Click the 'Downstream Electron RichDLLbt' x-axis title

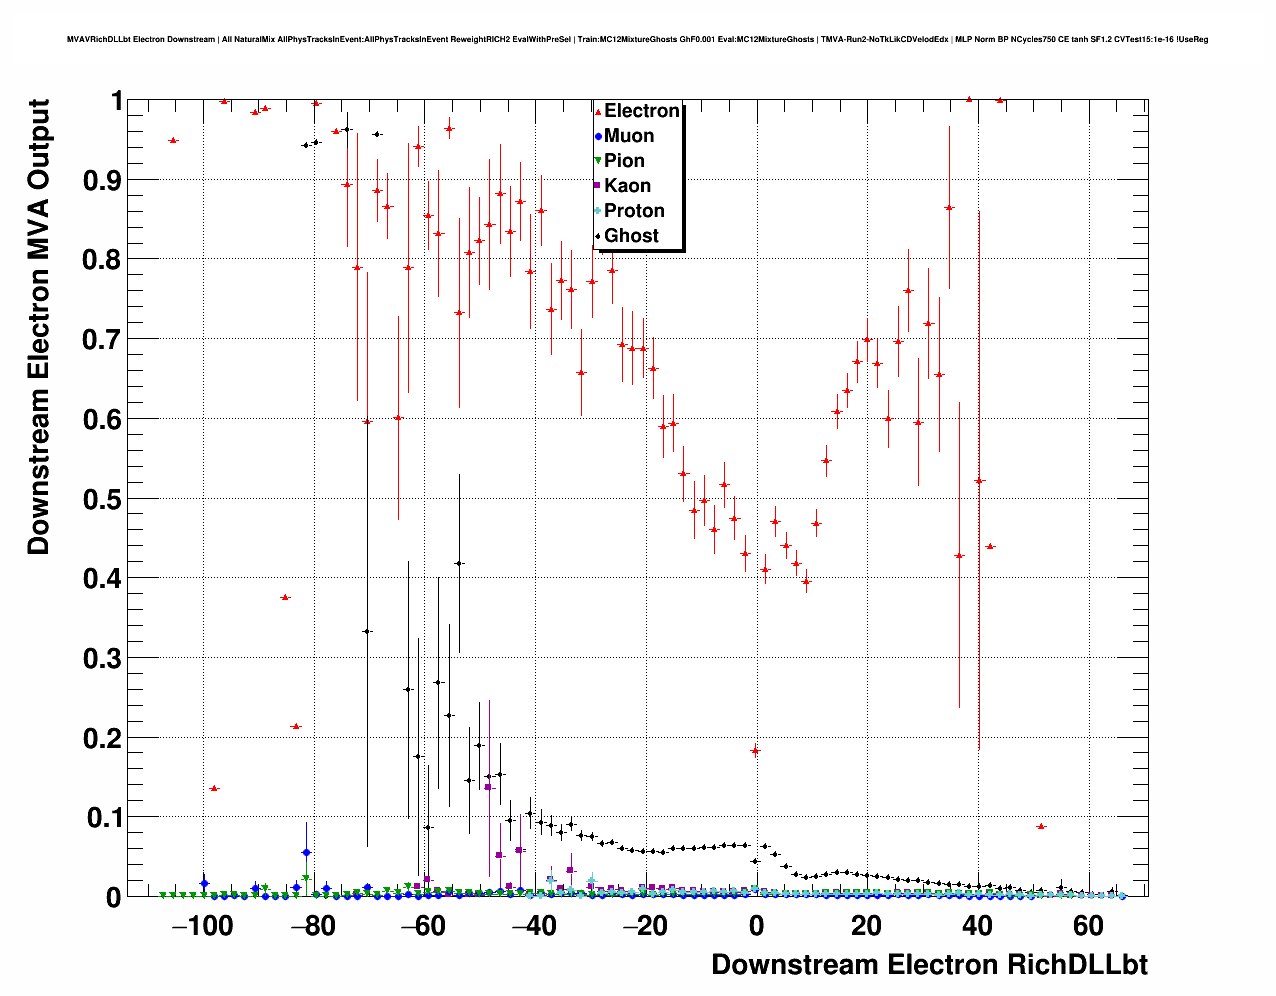point(929,965)
